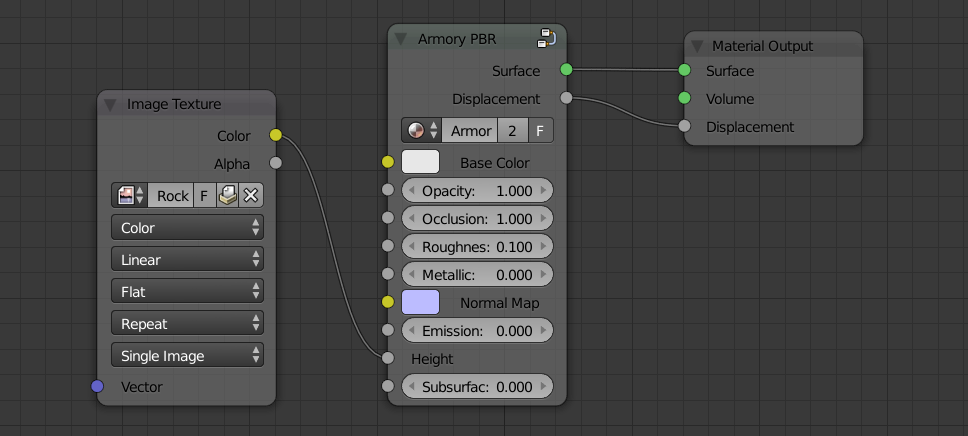
Task: Click the Rock image name field
Action: 171,195
